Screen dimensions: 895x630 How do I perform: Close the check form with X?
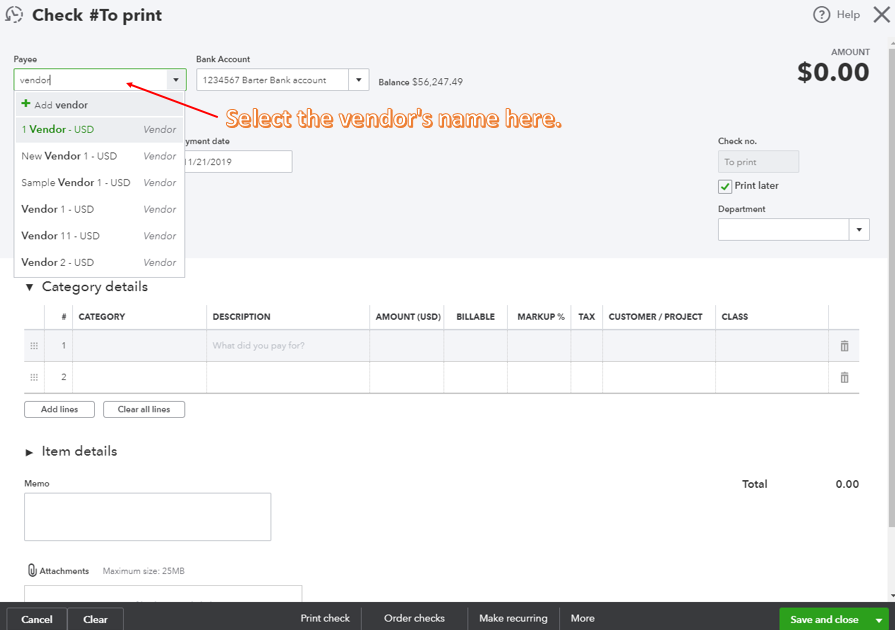tap(881, 15)
